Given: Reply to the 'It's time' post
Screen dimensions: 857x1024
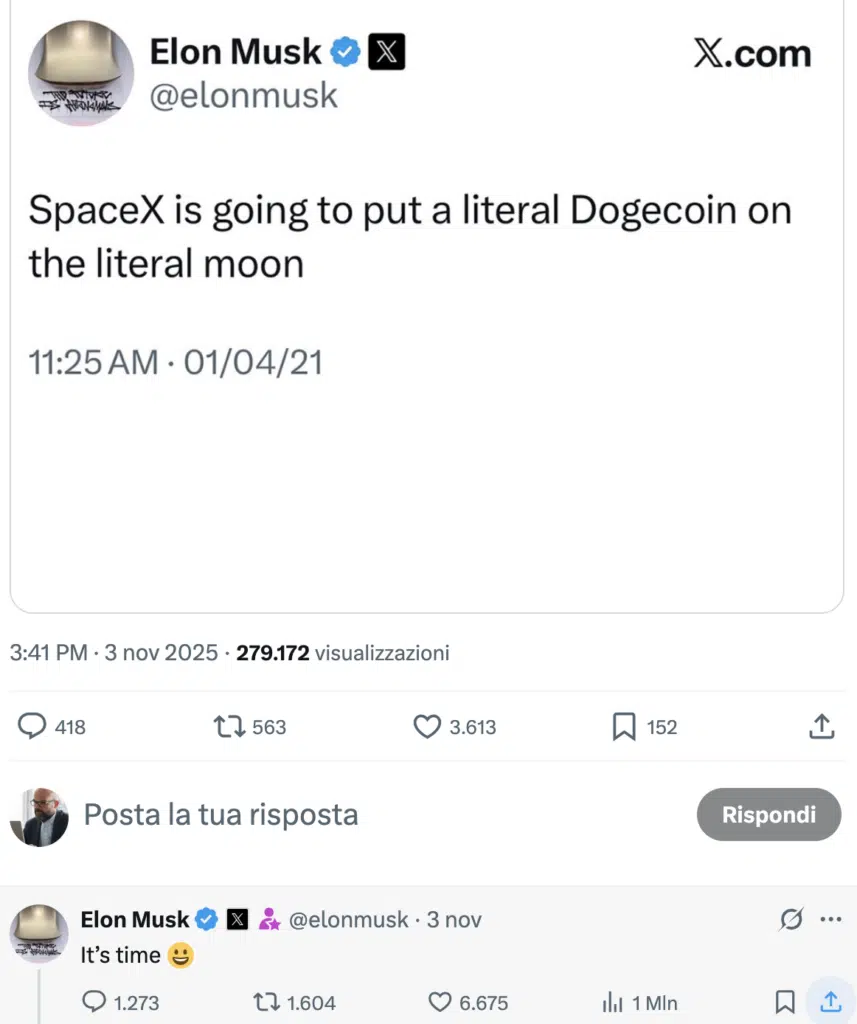Looking at the screenshot, I should [94, 1001].
